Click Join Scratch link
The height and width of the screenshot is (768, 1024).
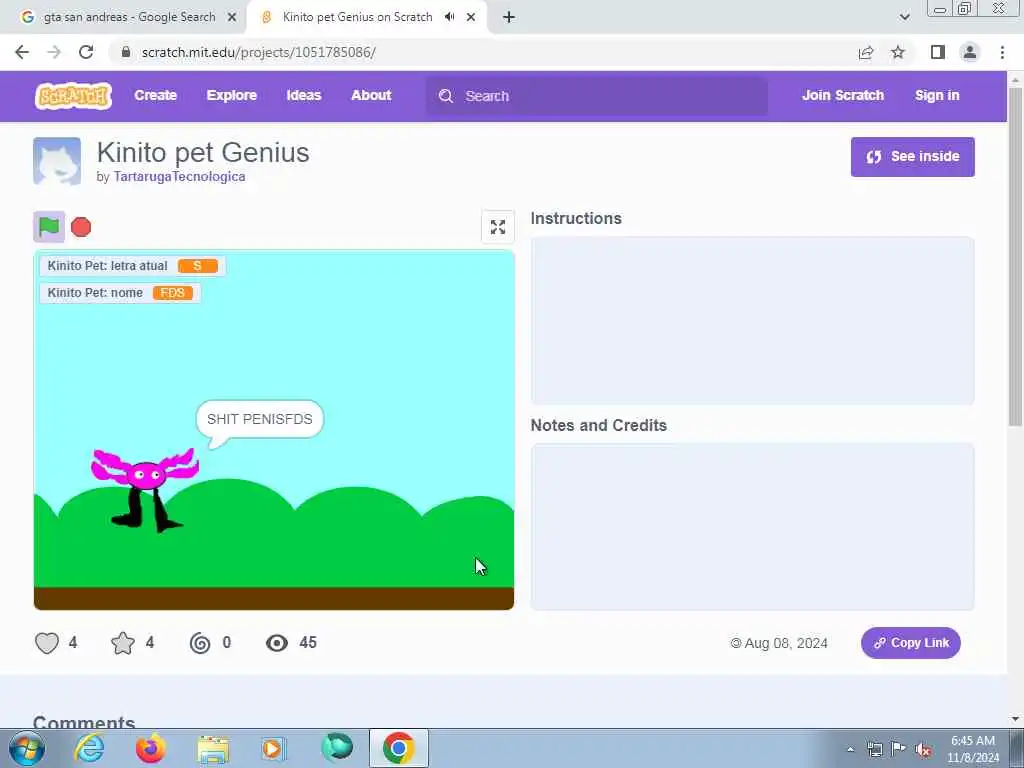[842, 95]
